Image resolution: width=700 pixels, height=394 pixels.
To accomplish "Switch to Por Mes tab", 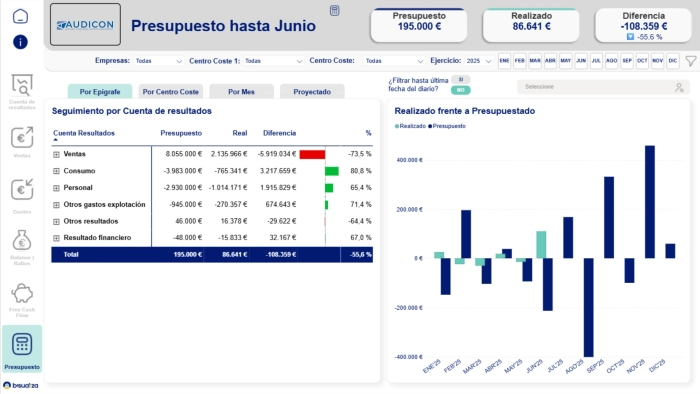I will (242, 91).
